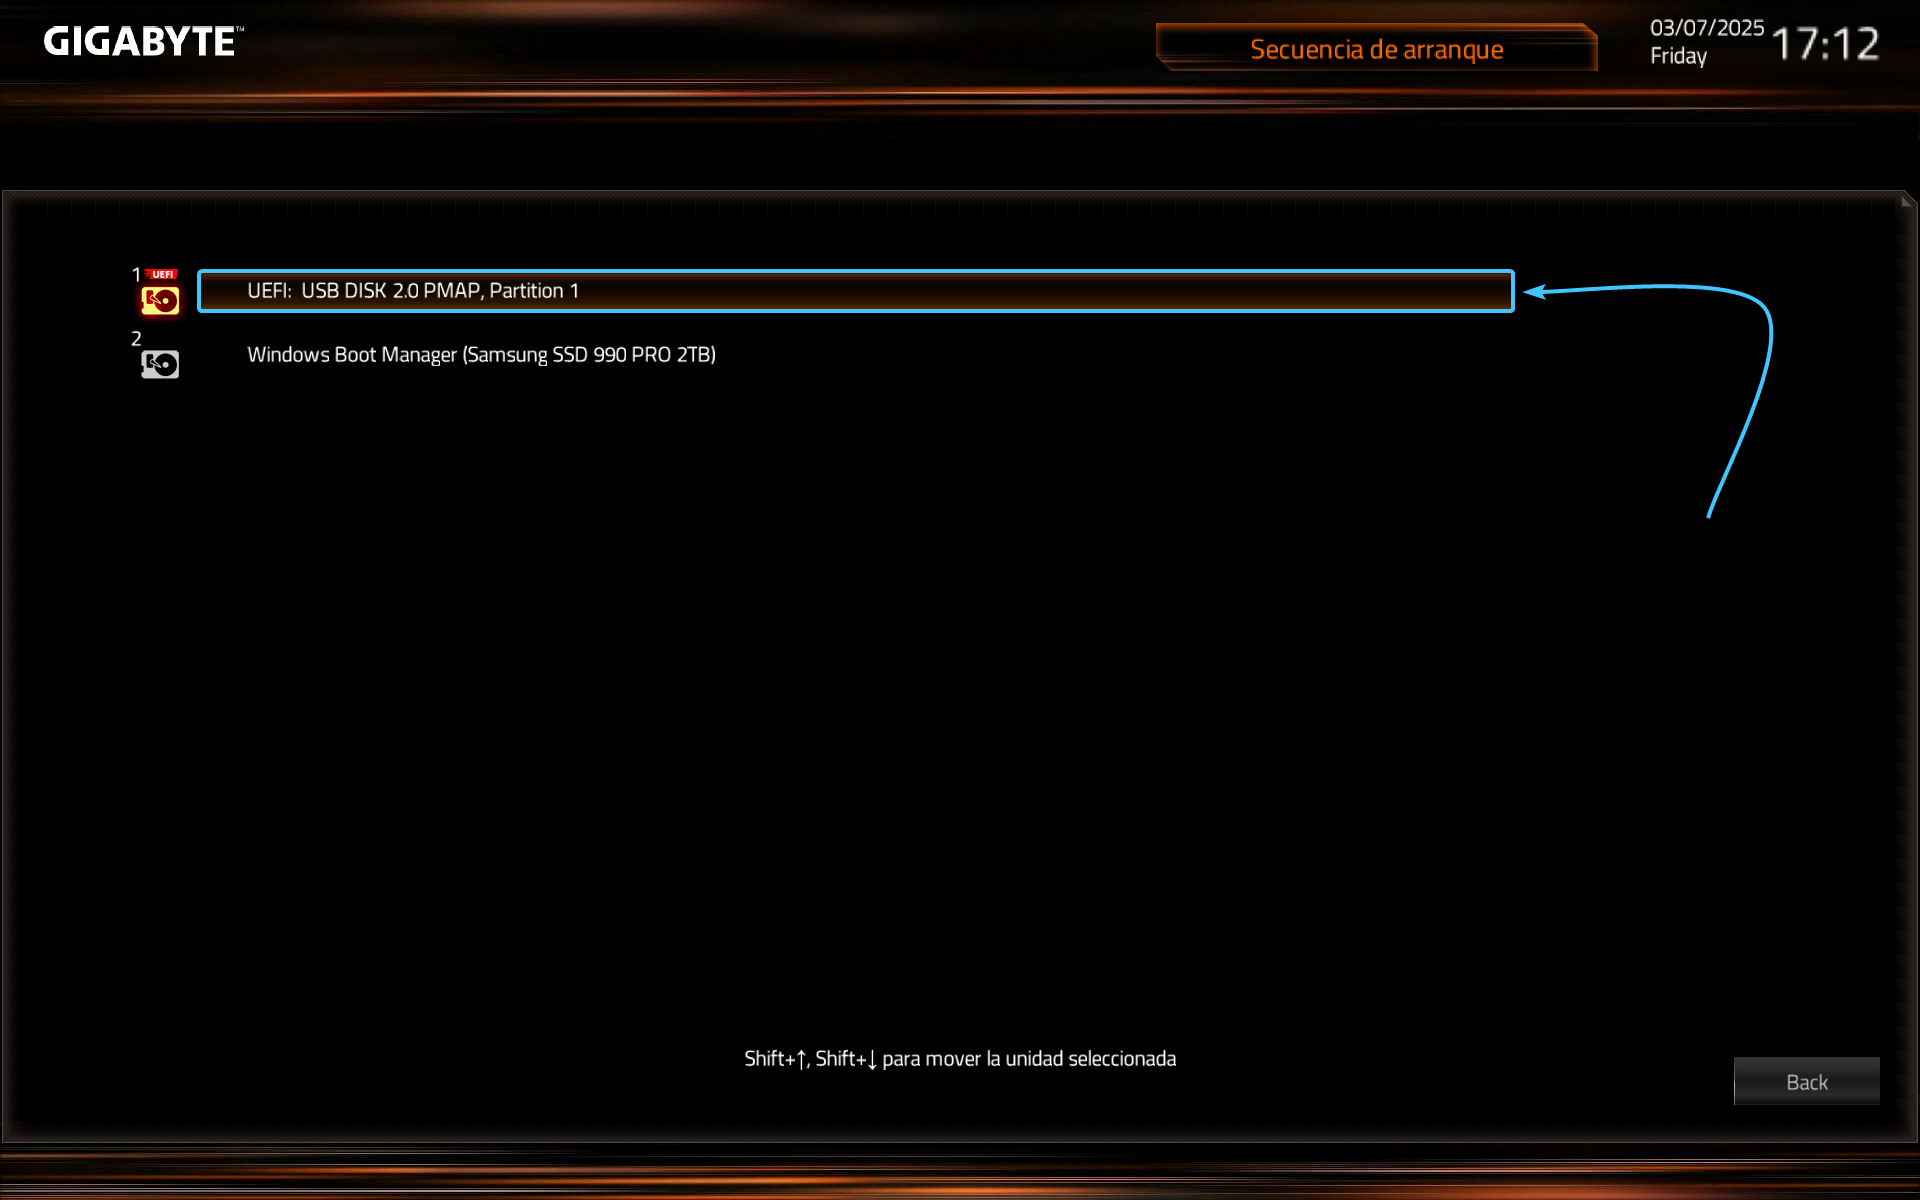
Task: Click the blue arrowhead pointing at the USB entry
Action: [1535, 292]
